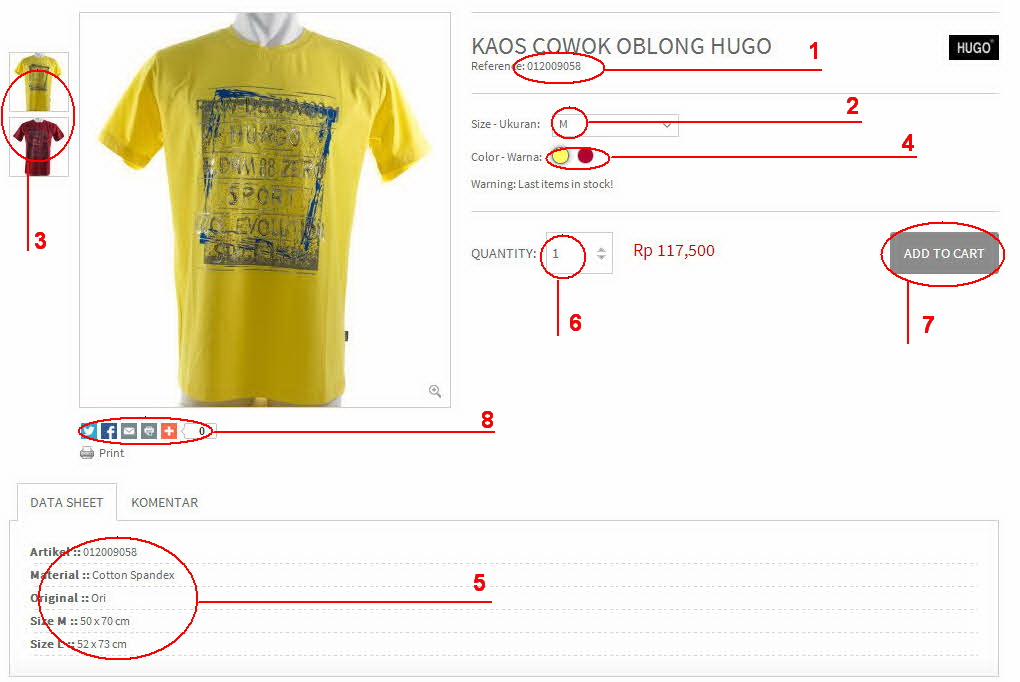The height and width of the screenshot is (682, 1020).
Task: Share product on Twitter icon
Action: tap(89, 431)
